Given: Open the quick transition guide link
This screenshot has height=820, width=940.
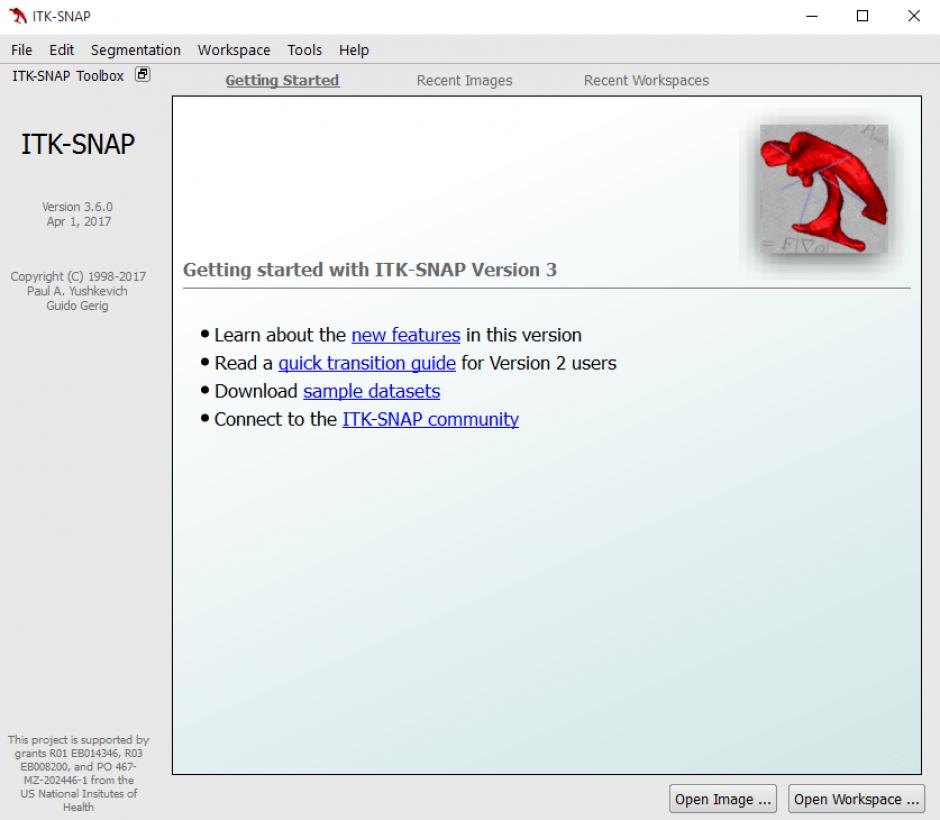Looking at the screenshot, I should [x=367, y=363].
